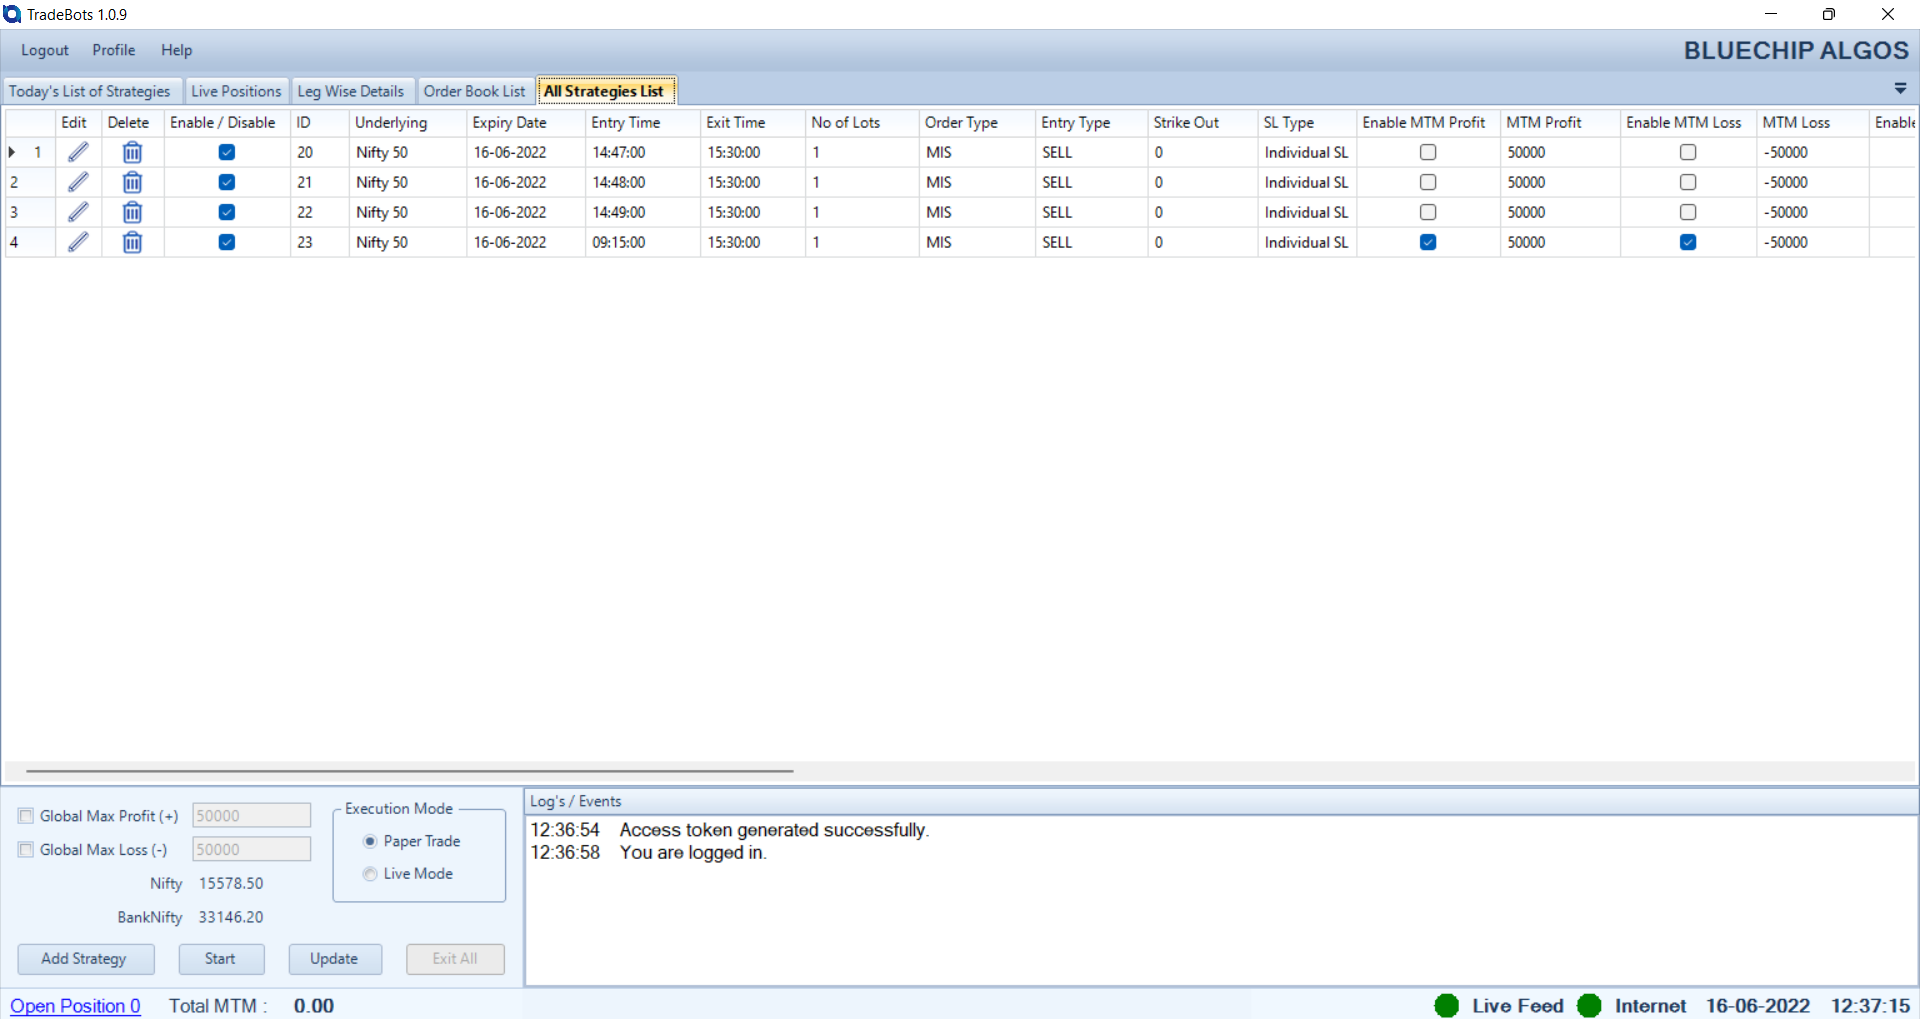Open the Open Position 0 link
The width and height of the screenshot is (1920, 1019).
[76, 1006]
